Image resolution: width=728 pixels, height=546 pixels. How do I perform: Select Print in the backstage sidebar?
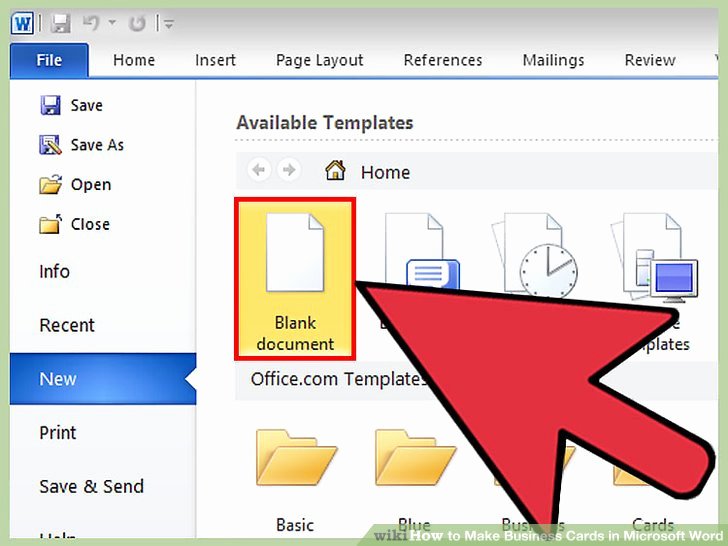(58, 433)
